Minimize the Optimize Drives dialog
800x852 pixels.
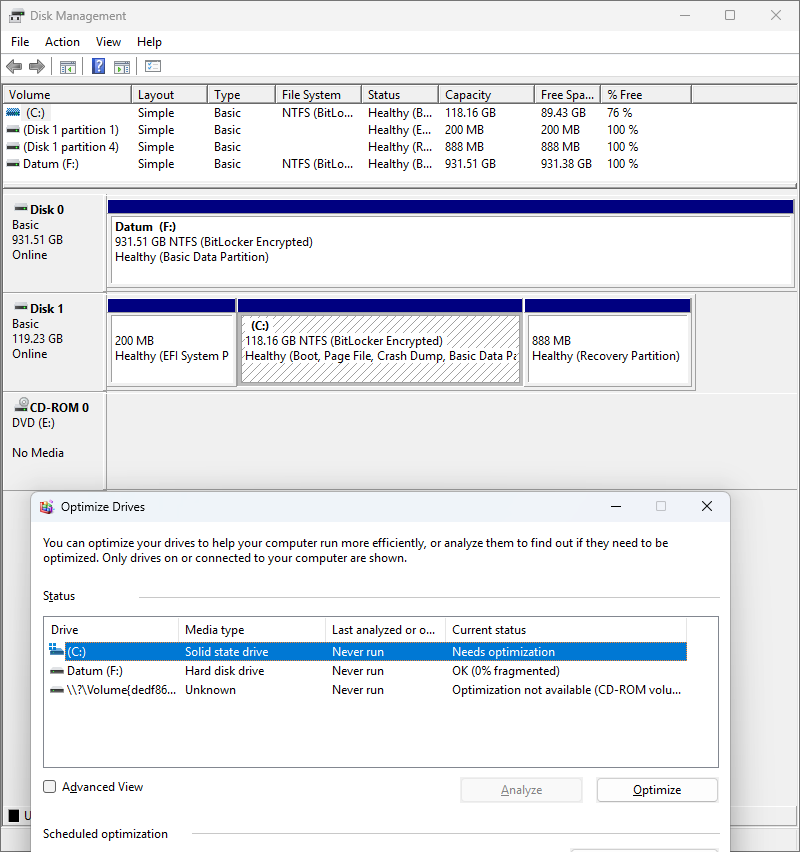coord(616,506)
